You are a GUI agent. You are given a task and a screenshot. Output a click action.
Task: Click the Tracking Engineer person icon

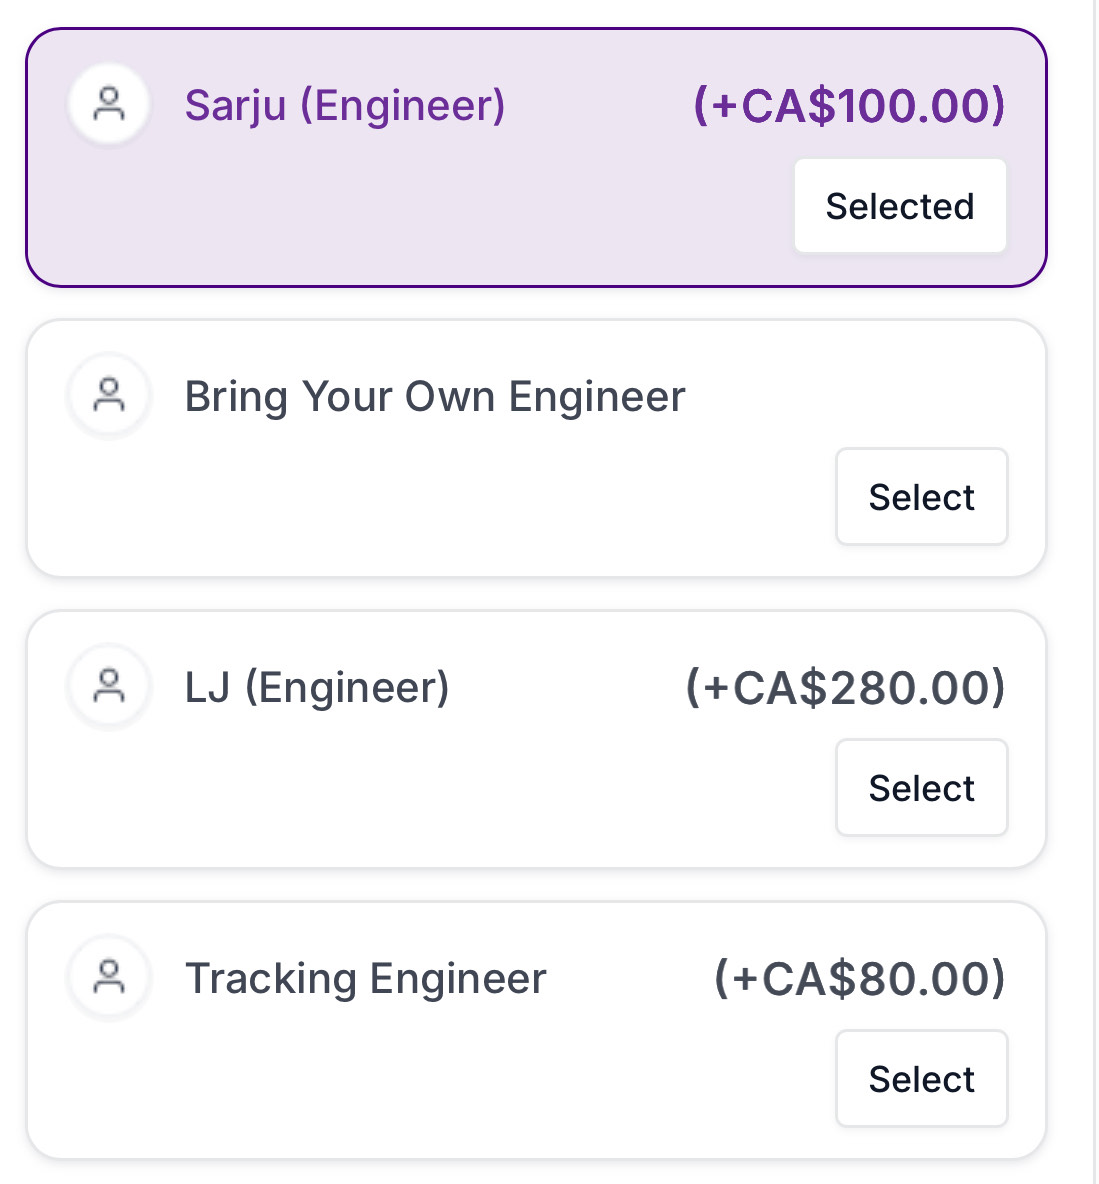109,977
